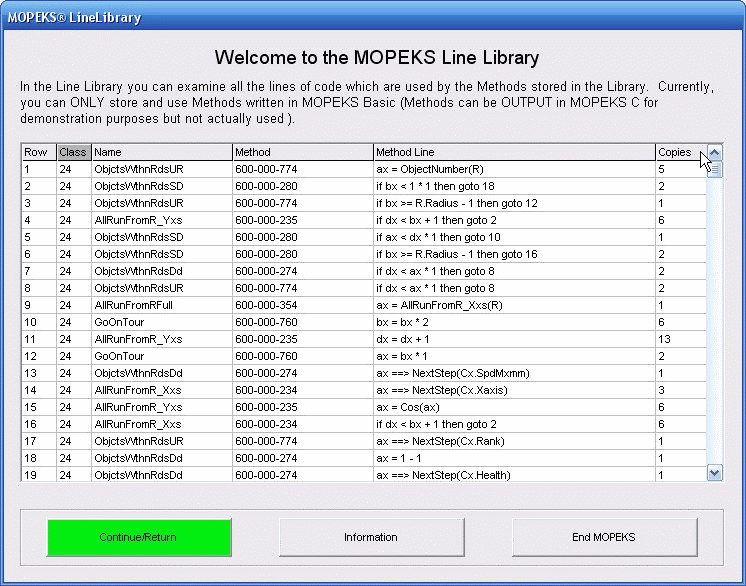Image resolution: width=746 pixels, height=586 pixels.
Task: Select 'ax ==> NextStep(Cx.Rank)' line
Action: click(514, 441)
